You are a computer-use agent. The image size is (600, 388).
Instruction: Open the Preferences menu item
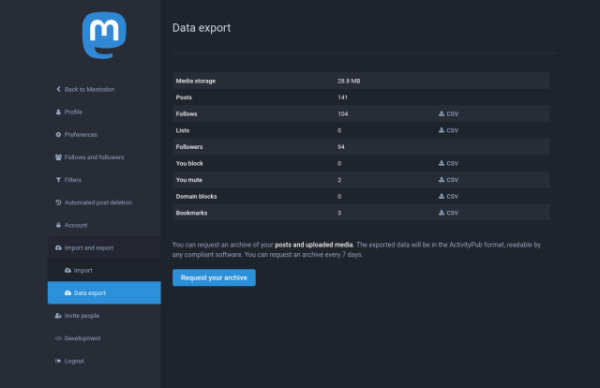click(104, 134)
